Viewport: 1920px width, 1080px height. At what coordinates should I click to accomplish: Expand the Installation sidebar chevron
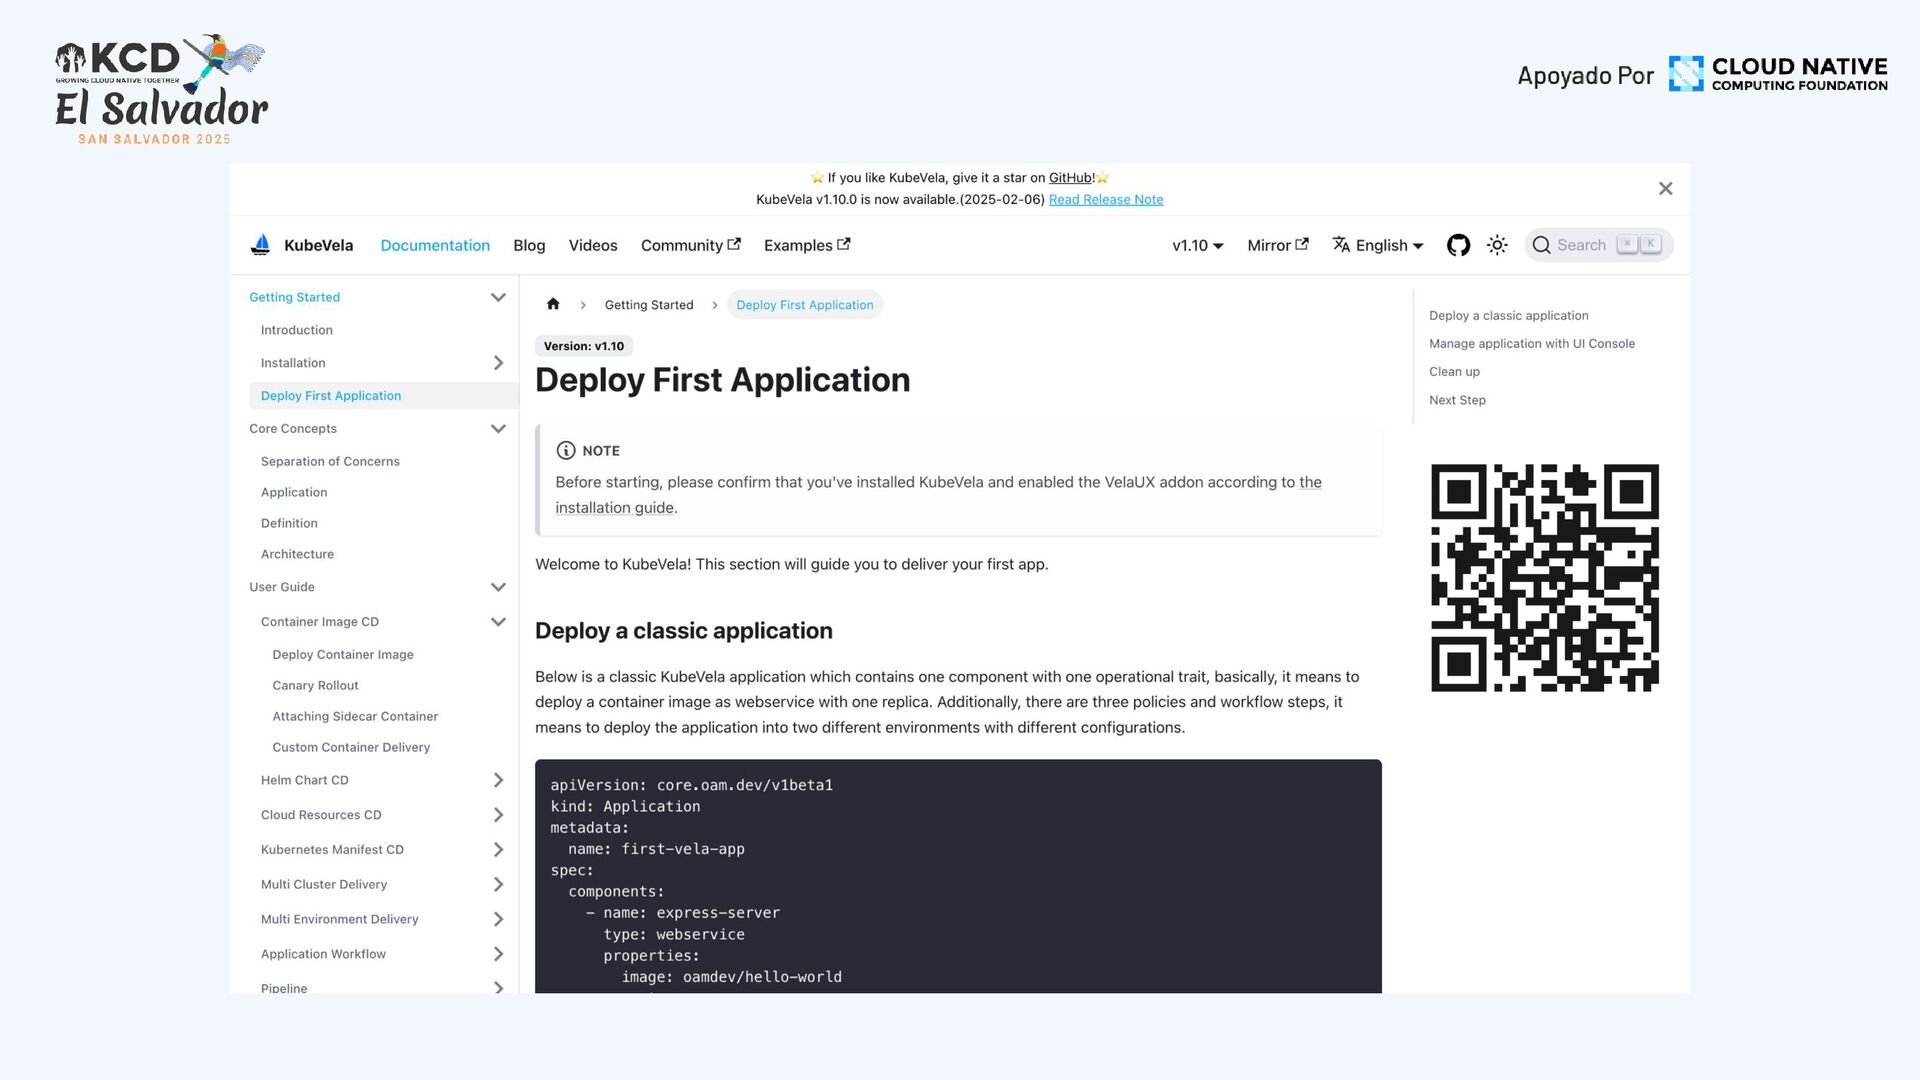point(498,363)
